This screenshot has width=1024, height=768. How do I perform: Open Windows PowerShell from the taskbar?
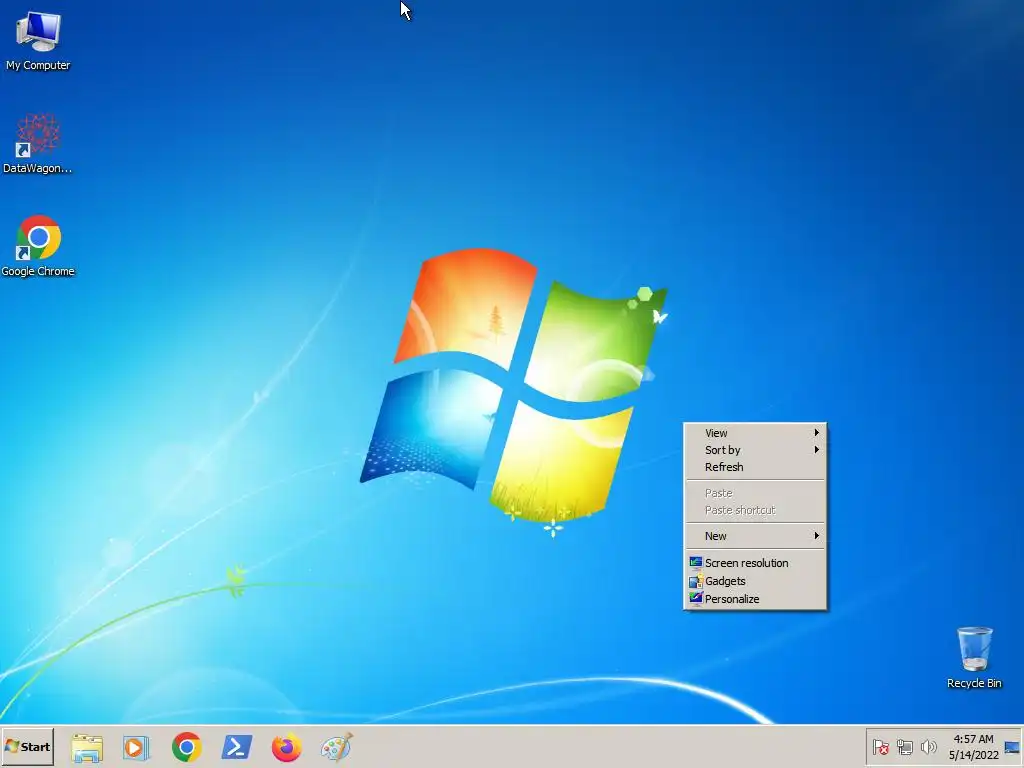[236, 747]
